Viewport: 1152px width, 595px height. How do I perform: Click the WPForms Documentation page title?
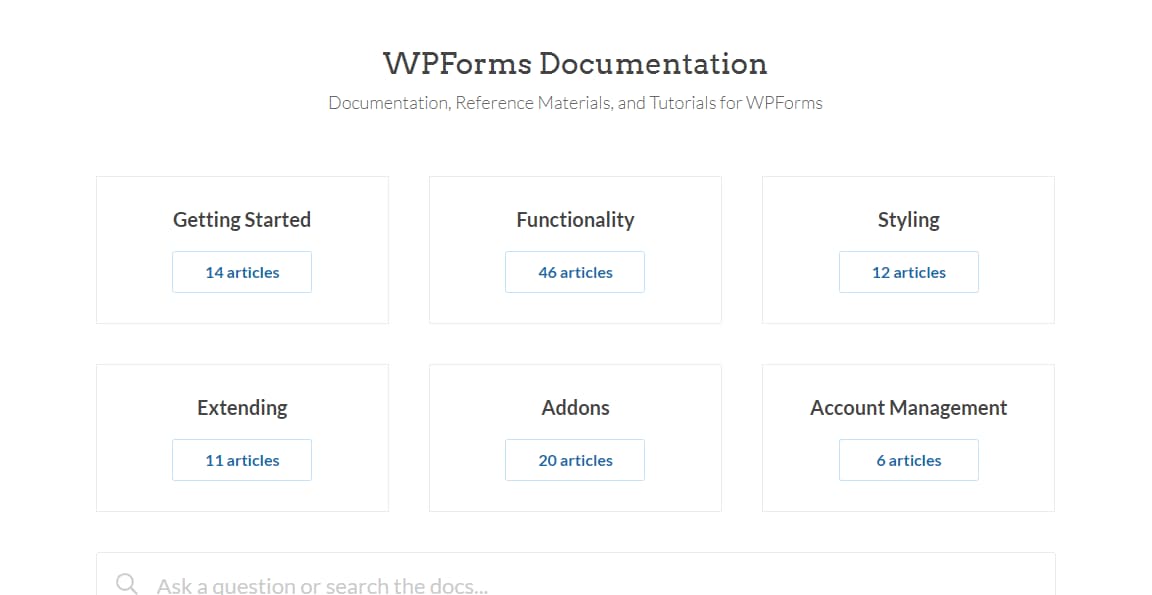575,63
